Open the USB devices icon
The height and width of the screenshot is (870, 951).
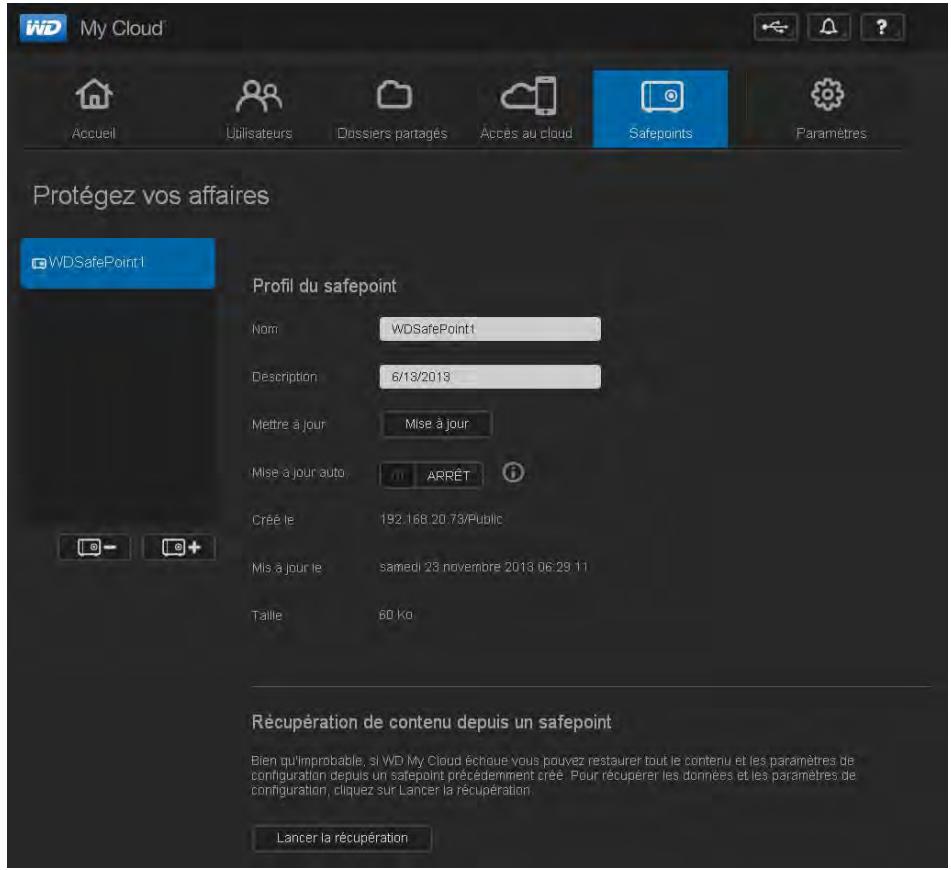pos(775,27)
